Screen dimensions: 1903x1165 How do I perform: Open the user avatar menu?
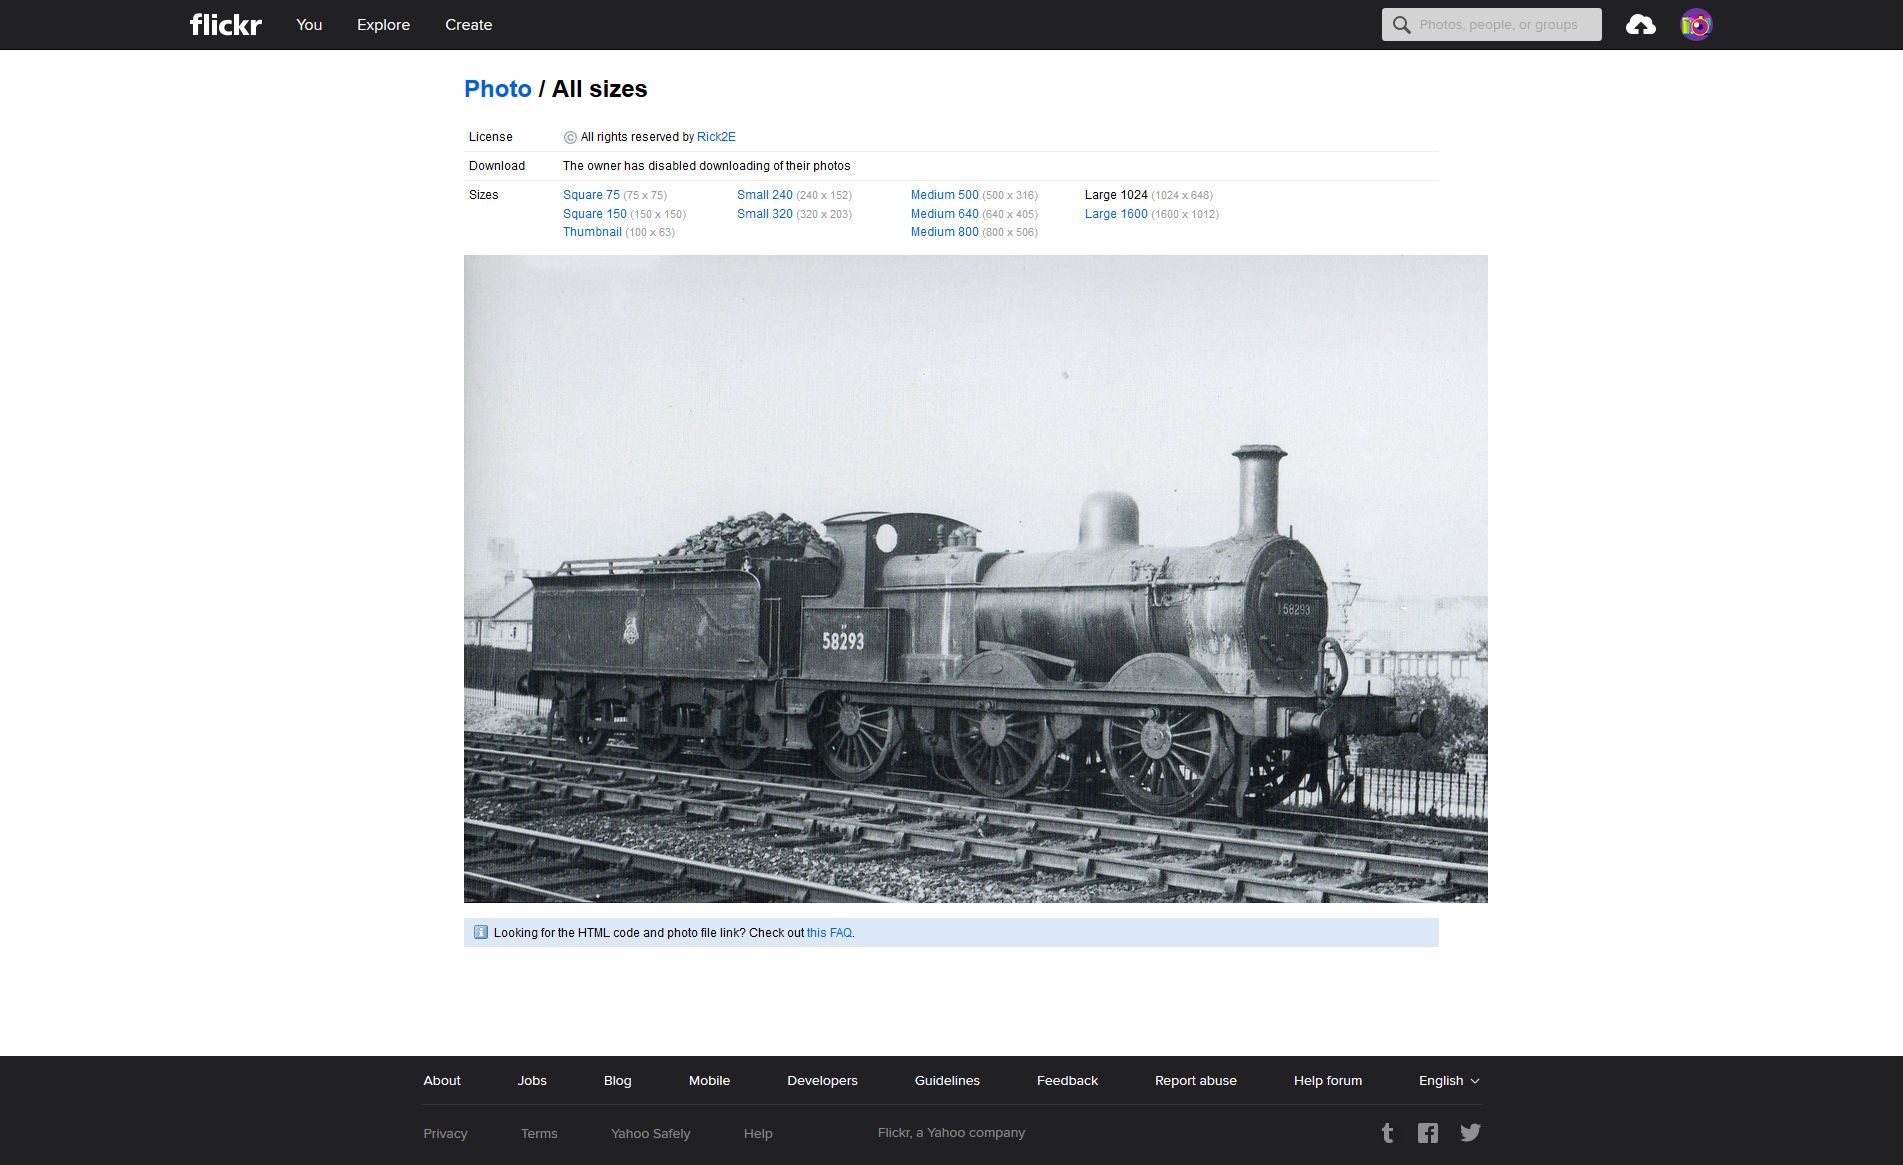pos(1696,25)
